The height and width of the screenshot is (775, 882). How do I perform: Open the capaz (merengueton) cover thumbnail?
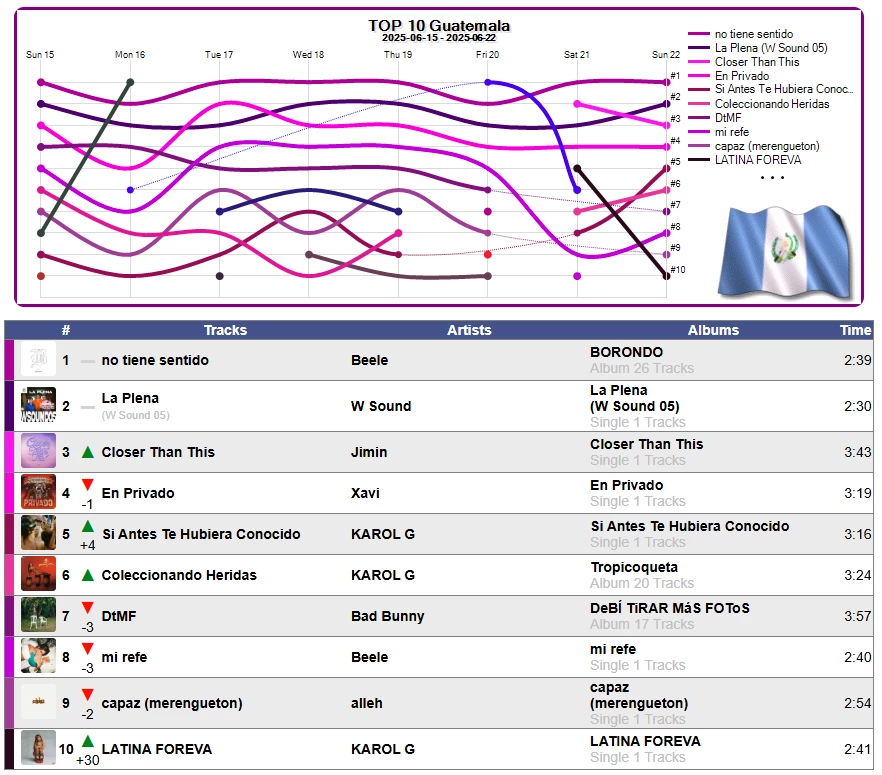tap(38, 702)
